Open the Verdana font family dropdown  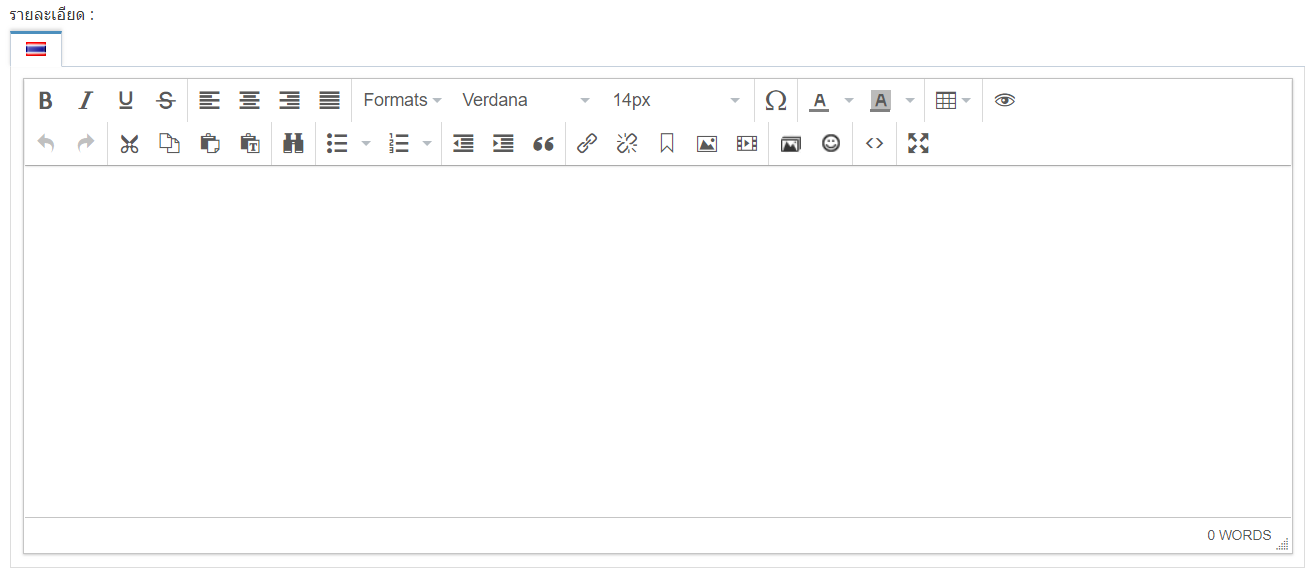[x=526, y=100]
